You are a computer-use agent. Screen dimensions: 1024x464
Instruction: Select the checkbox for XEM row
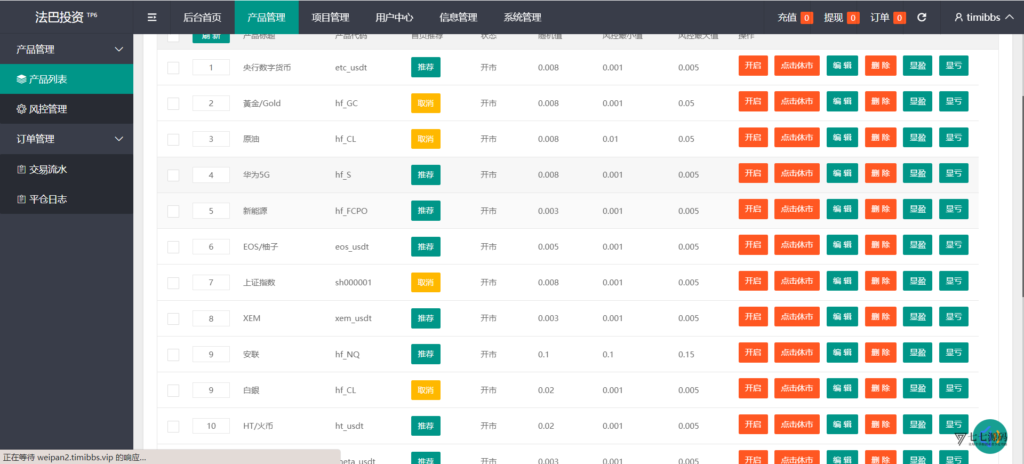coord(173,319)
